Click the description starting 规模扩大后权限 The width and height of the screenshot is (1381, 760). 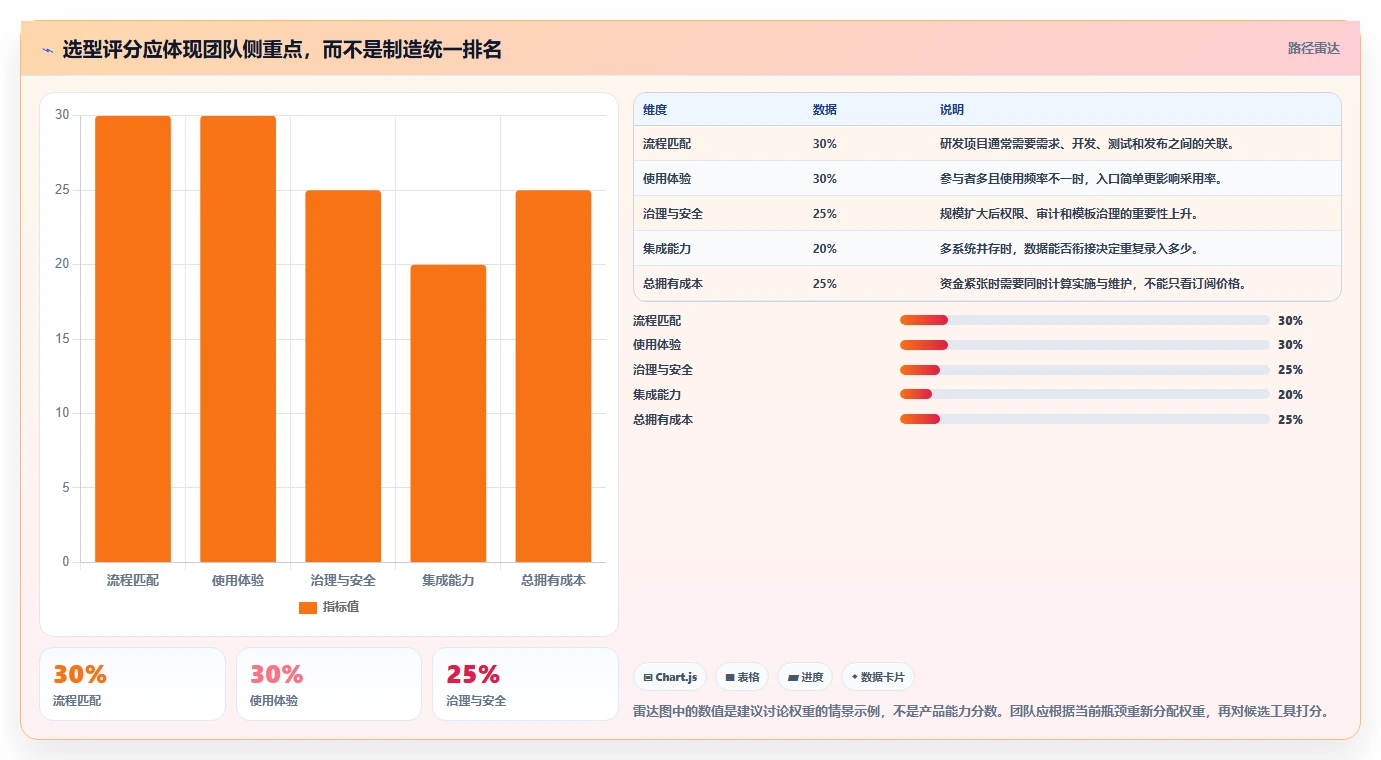point(1069,214)
